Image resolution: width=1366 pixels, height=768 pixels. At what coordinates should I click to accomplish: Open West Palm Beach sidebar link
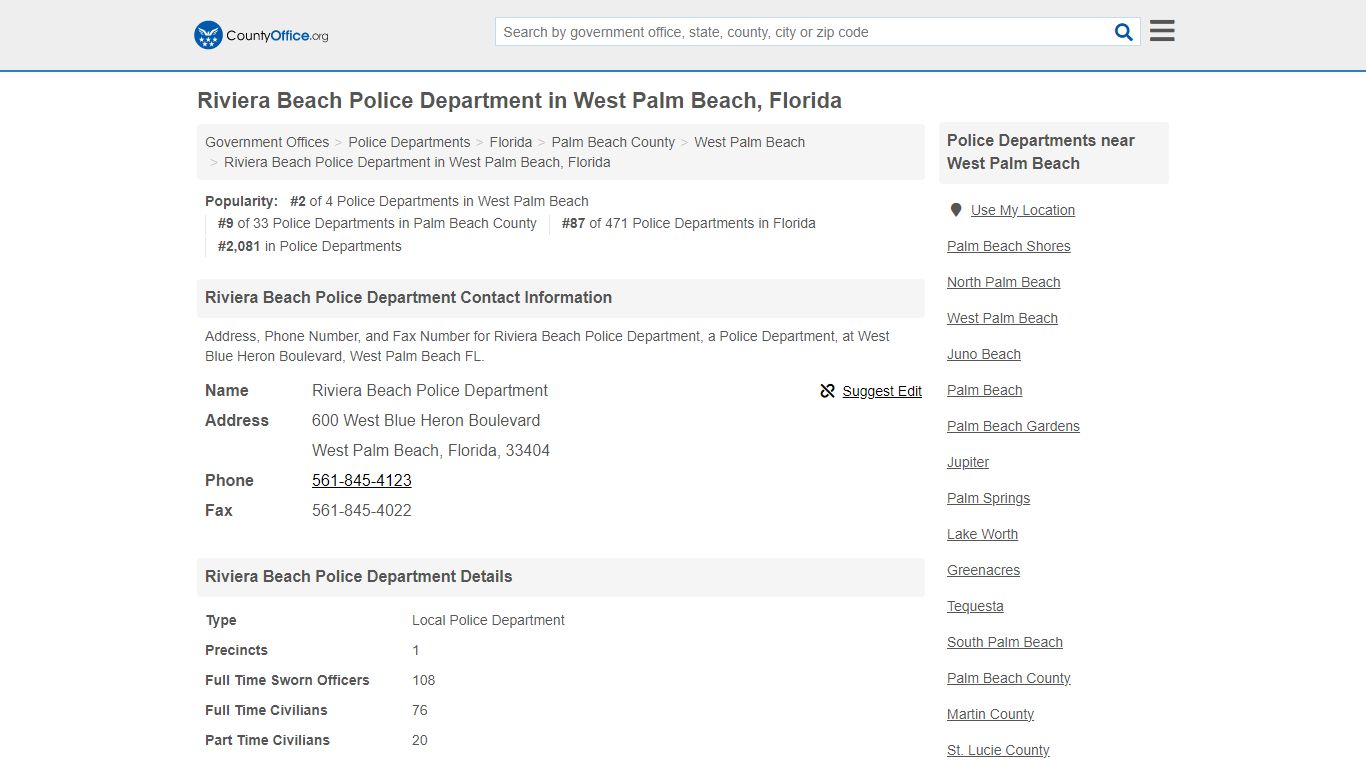1002,318
